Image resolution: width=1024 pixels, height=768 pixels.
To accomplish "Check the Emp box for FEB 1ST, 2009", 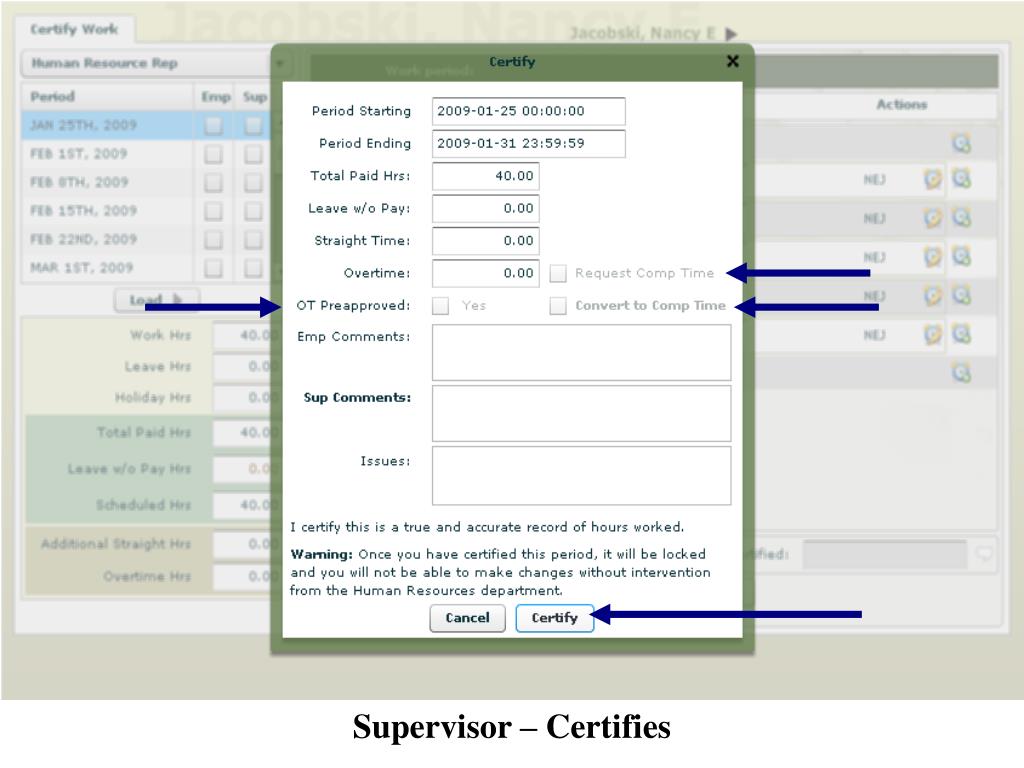I will pos(213,153).
